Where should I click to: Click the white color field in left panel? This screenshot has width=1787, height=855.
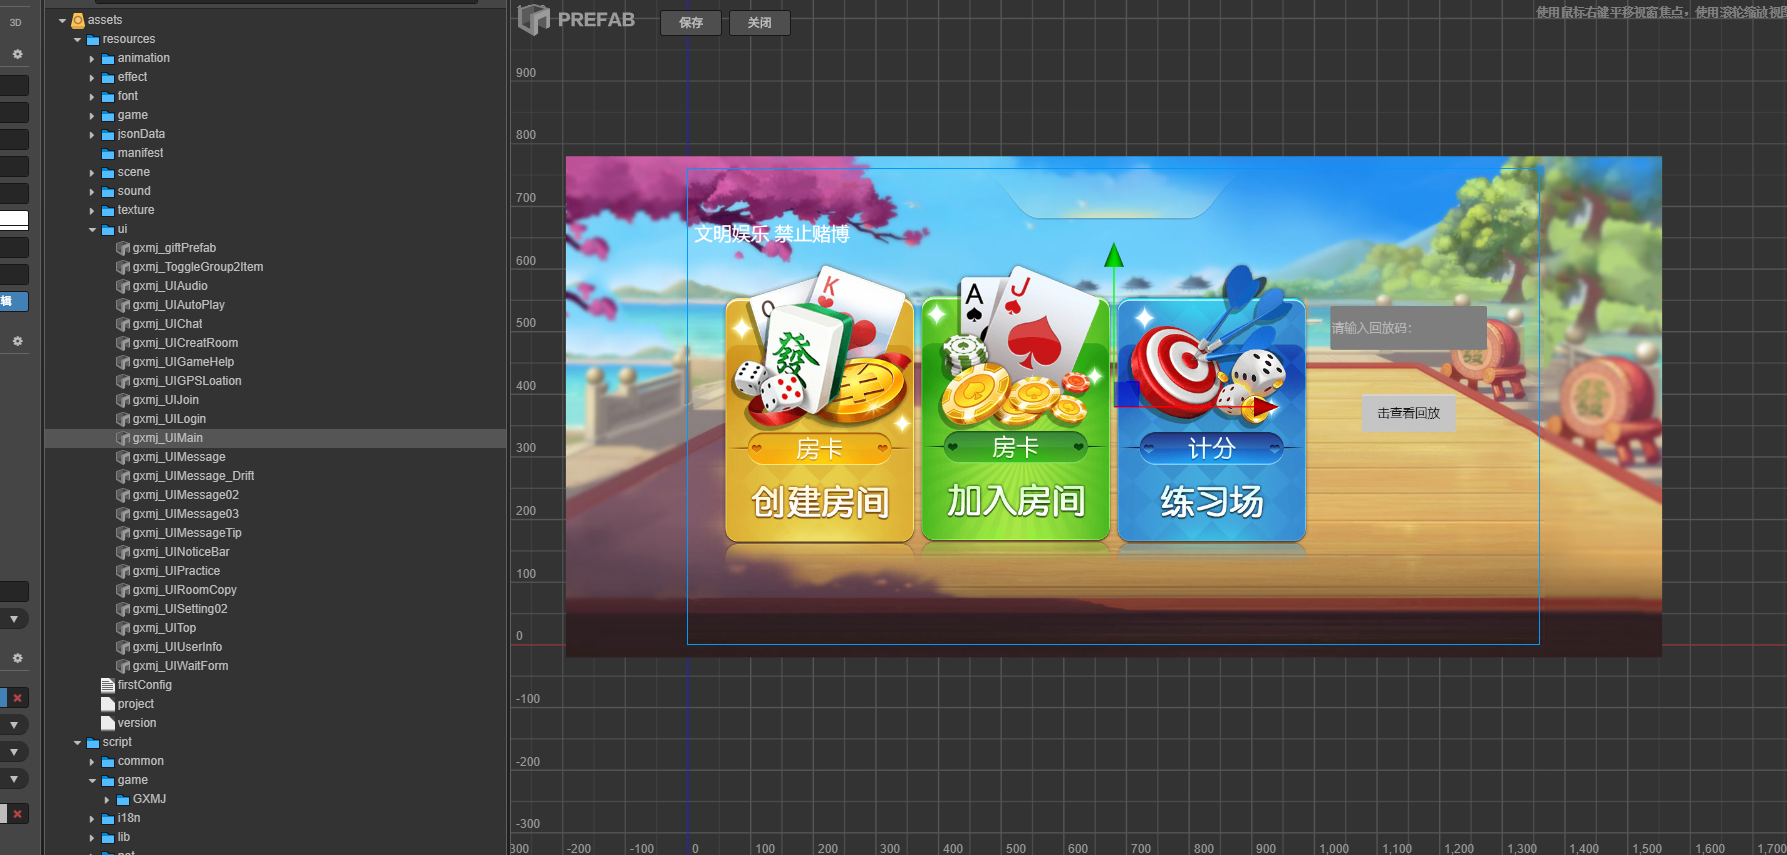[x=14, y=220]
